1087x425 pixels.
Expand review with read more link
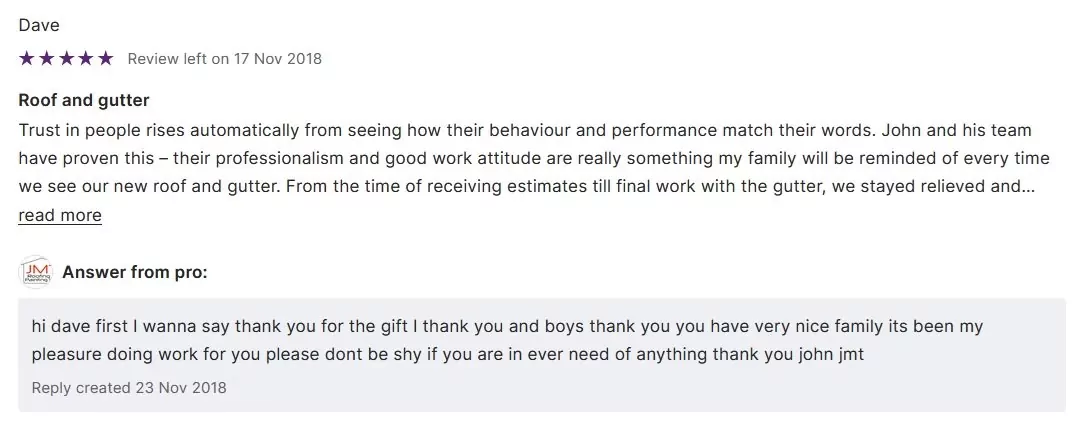click(x=60, y=215)
